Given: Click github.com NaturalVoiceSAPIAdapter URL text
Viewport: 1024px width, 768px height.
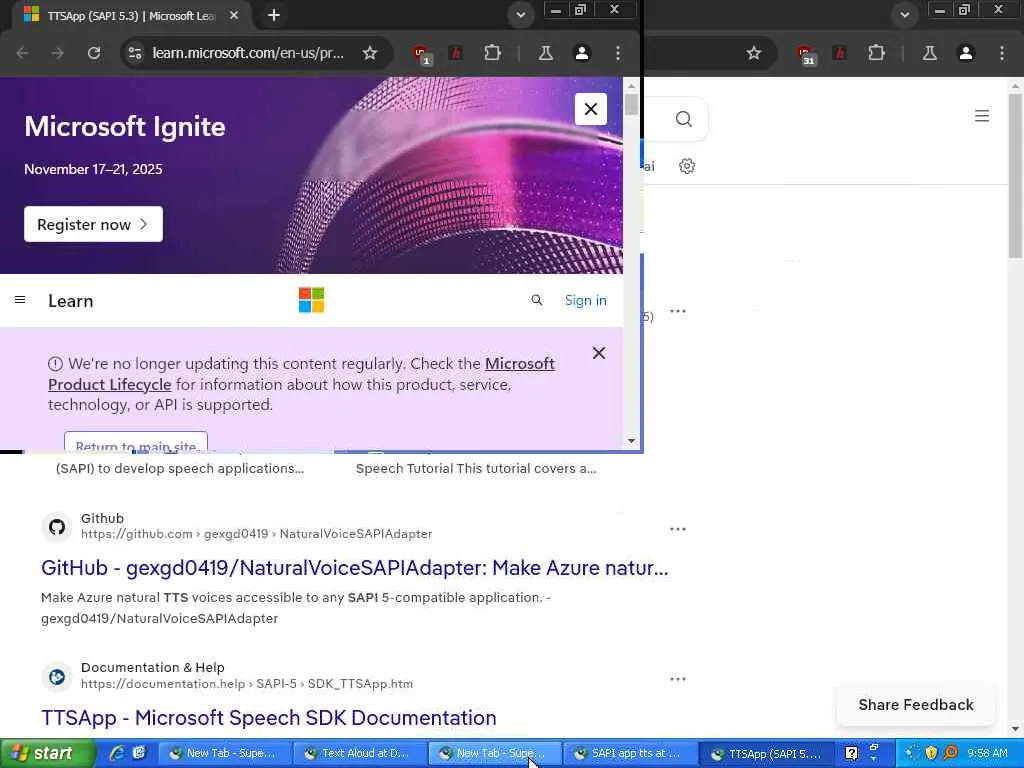Looking at the screenshot, I should (257, 534).
